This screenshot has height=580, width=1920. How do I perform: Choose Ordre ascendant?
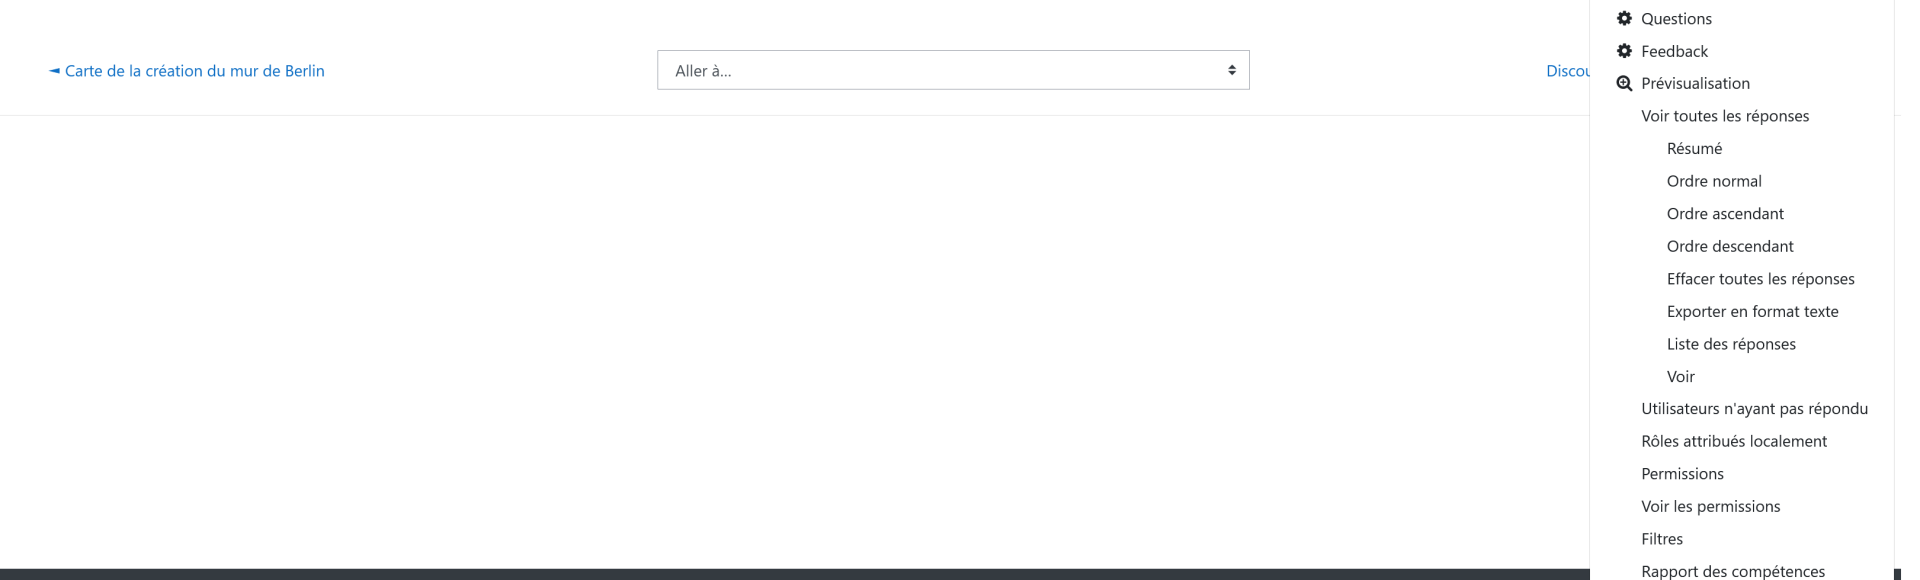1725,213
